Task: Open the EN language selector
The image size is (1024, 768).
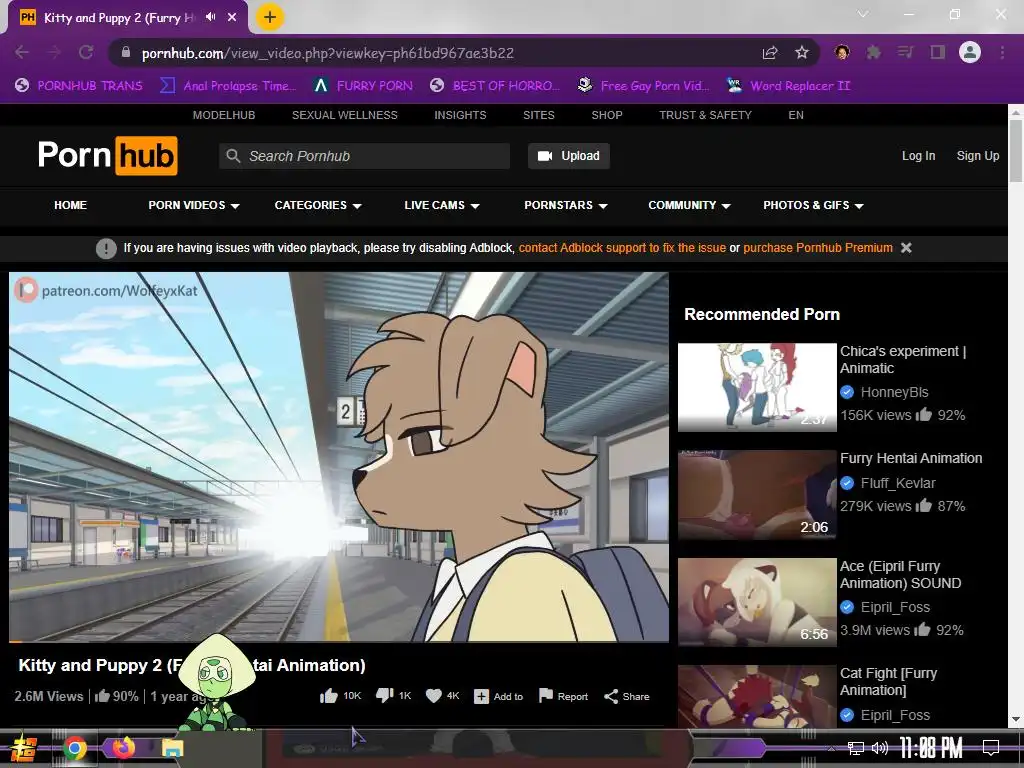Action: (795, 115)
